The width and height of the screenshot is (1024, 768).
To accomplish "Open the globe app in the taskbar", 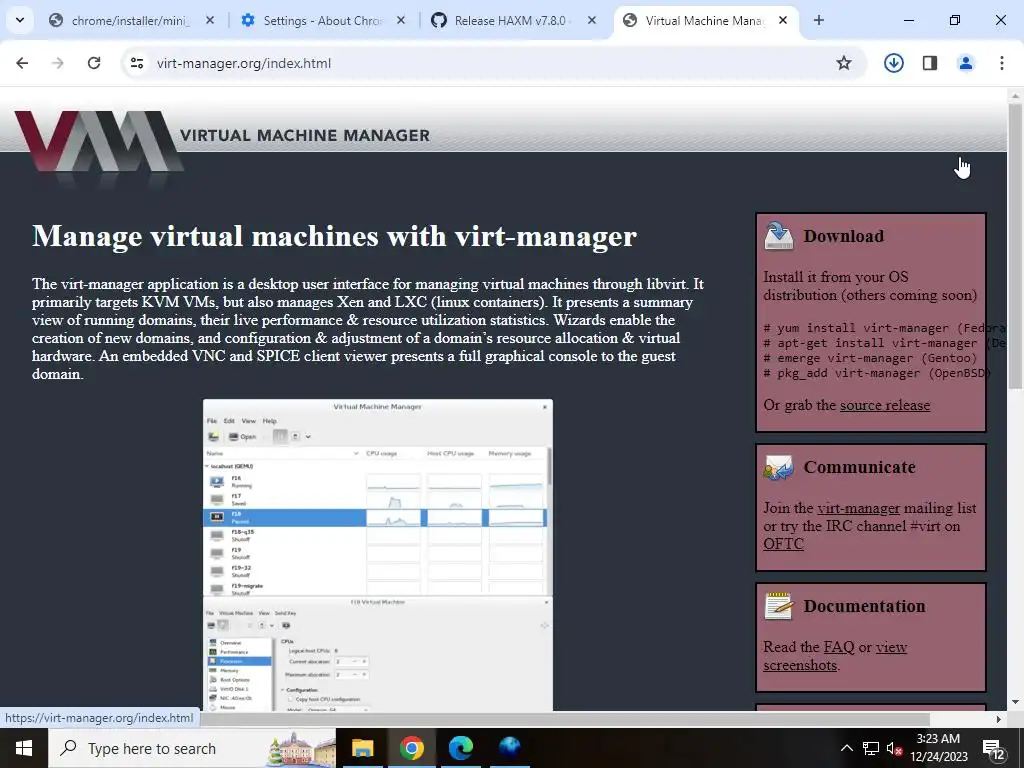I will coord(509,748).
